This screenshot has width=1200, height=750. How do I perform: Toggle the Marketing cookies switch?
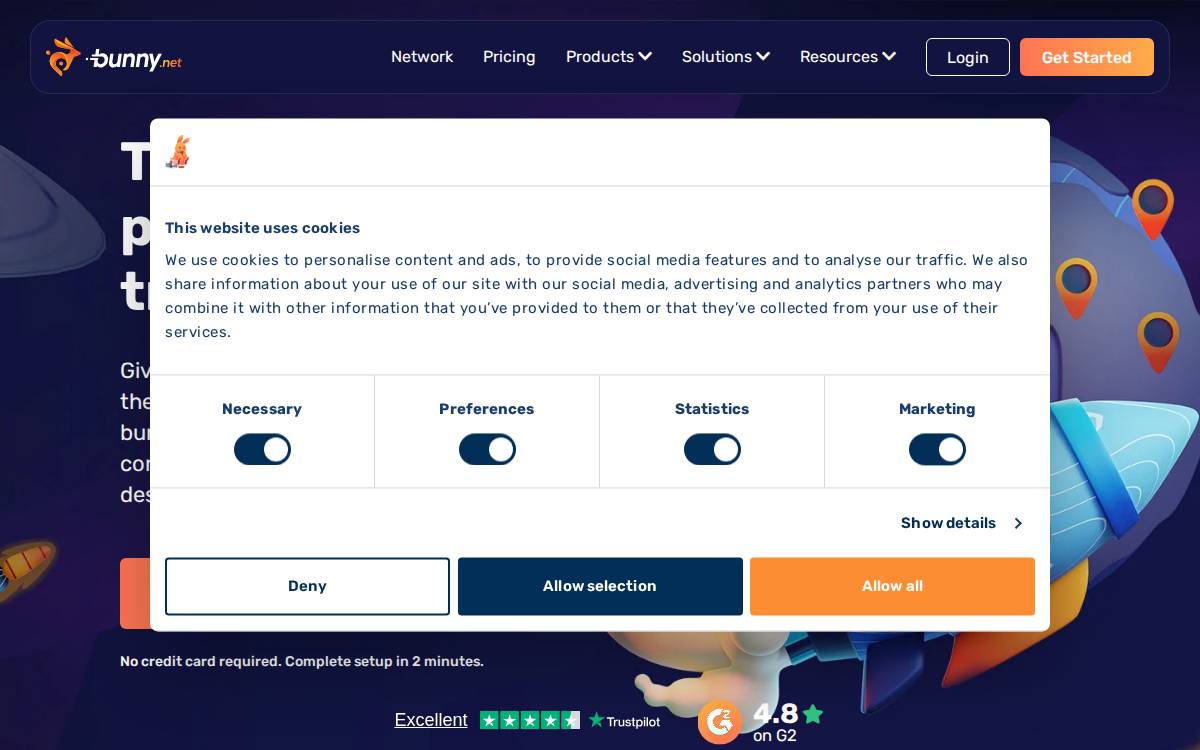pyautogui.click(x=937, y=450)
